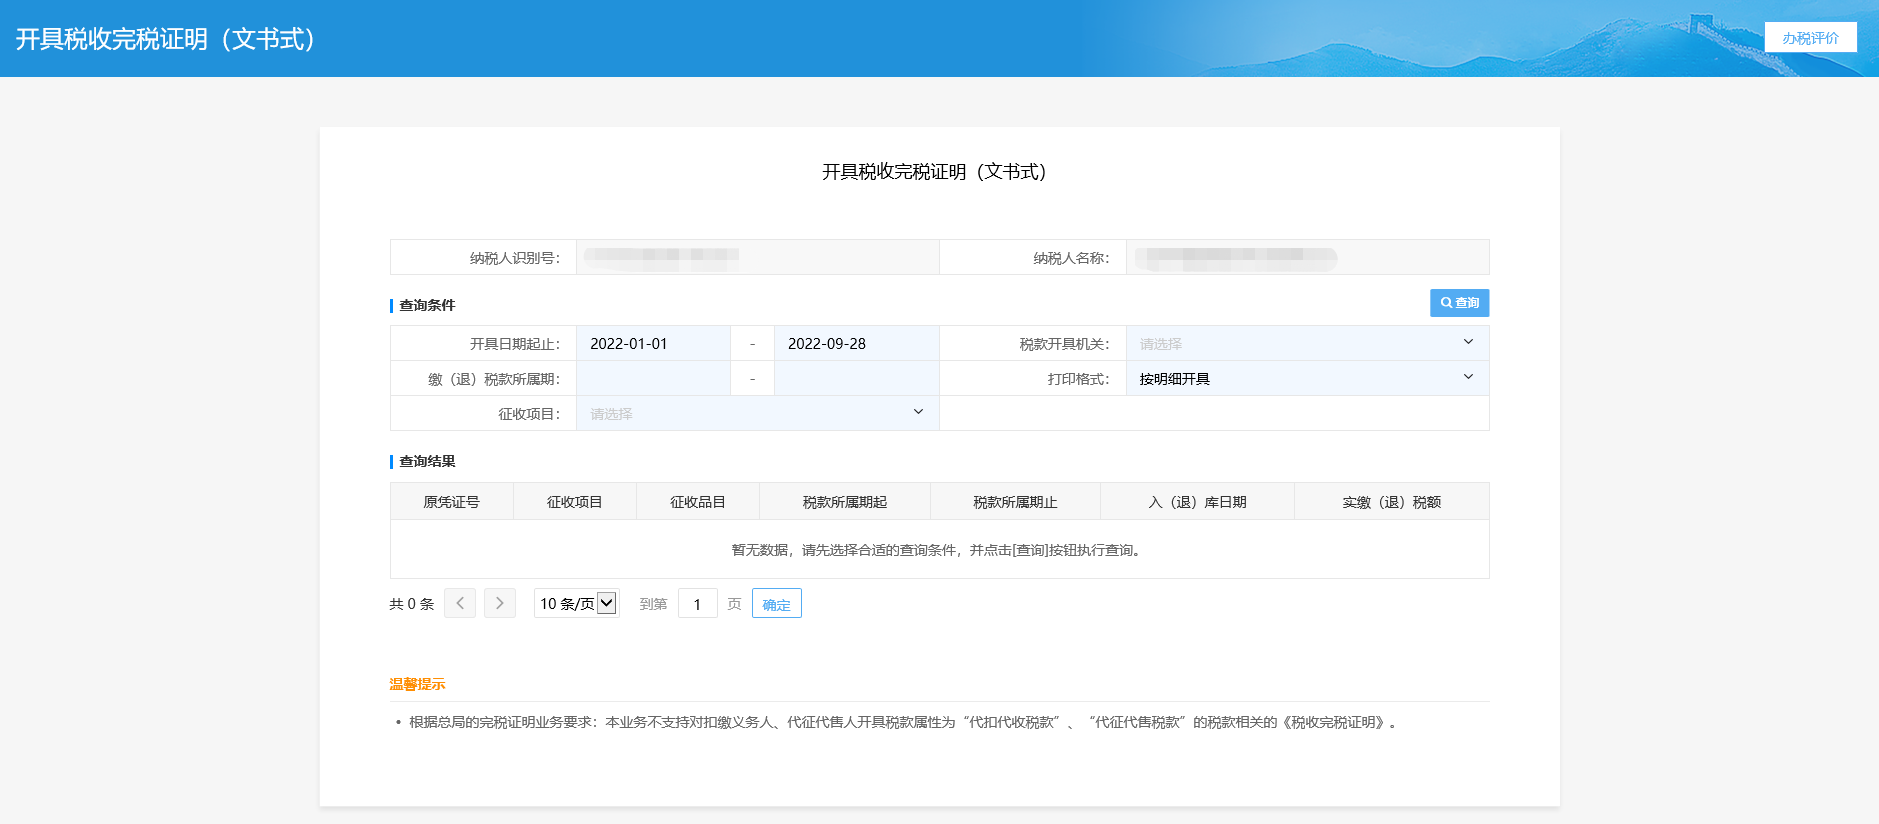Go to the next results page
1879x824 pixels.
click(500, 603)
